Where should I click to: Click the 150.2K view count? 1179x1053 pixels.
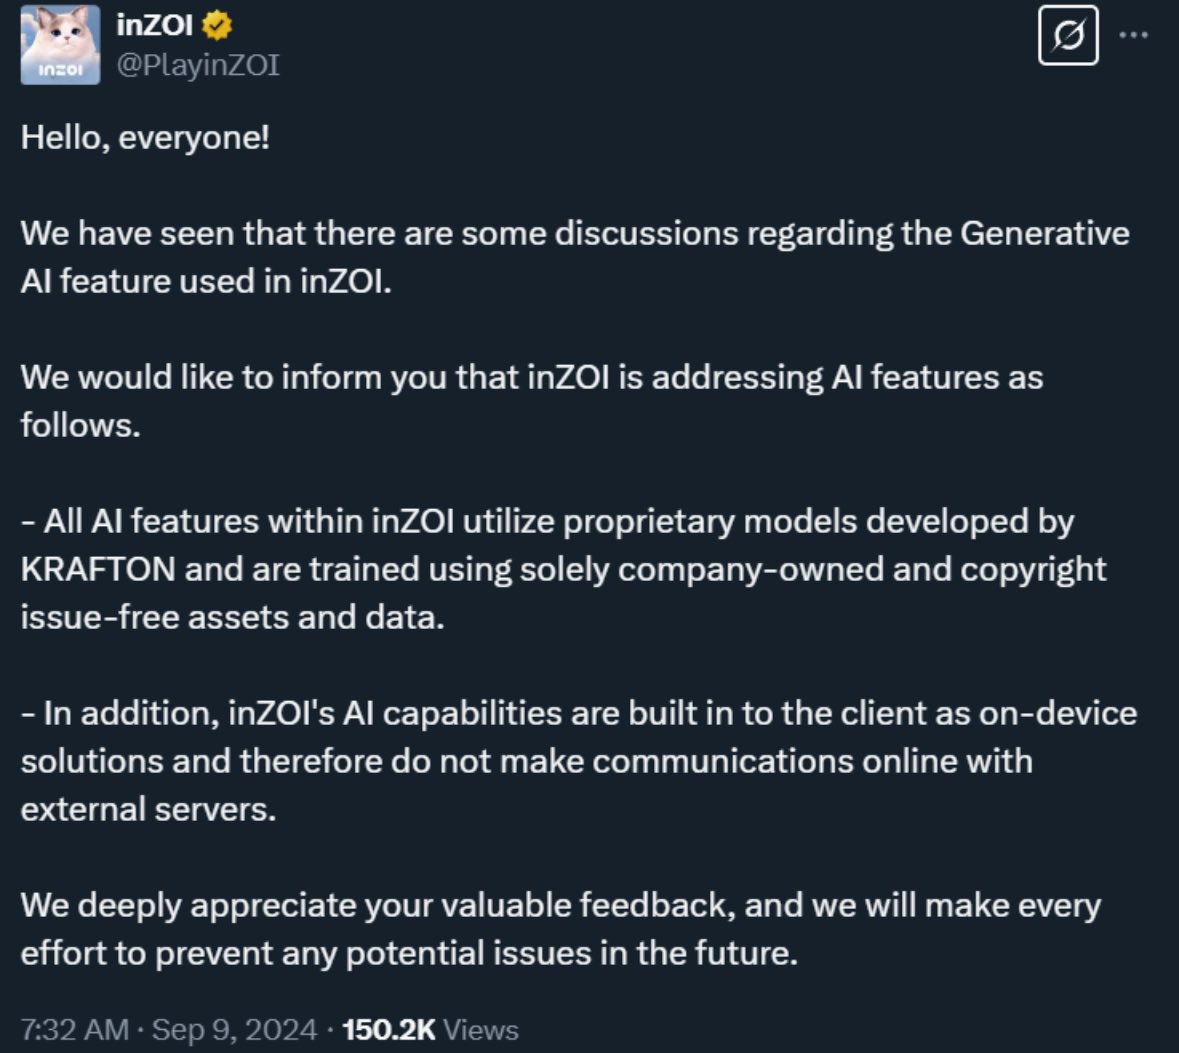pyautogui.click(x=389, y=1029)
